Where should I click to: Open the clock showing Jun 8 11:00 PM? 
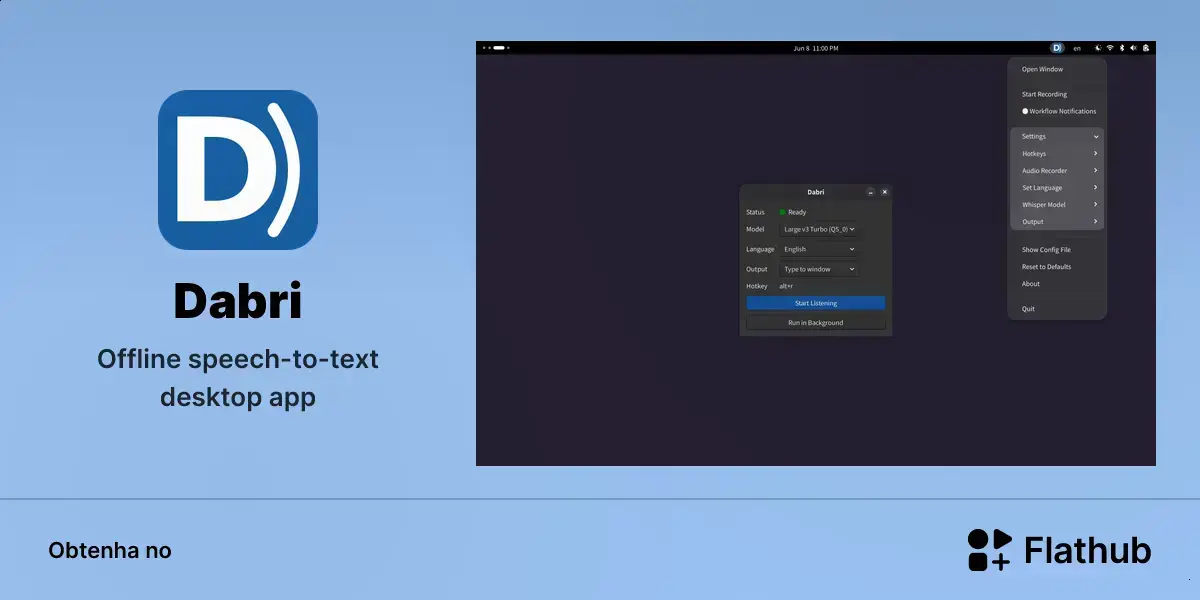click(816, 48)
